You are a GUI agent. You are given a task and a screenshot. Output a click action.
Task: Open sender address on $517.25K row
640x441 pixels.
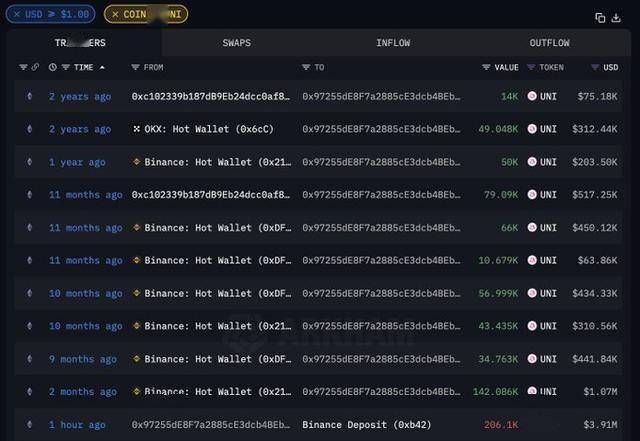tap(211, 195)
